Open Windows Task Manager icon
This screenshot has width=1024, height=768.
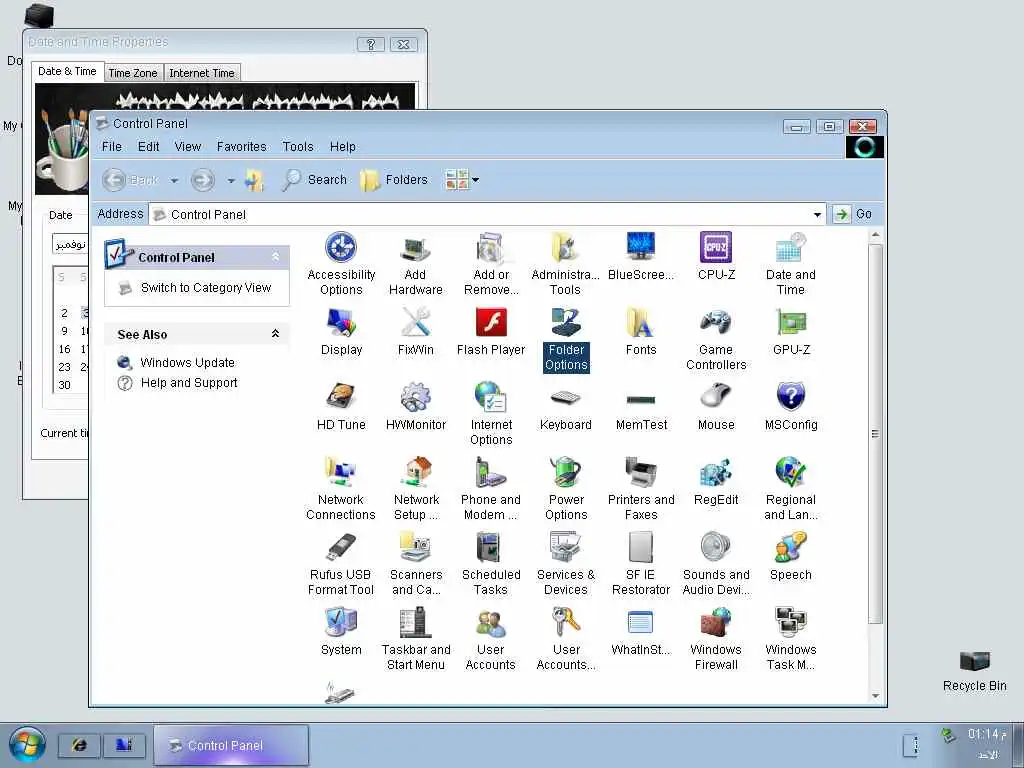tap(790, 639)
